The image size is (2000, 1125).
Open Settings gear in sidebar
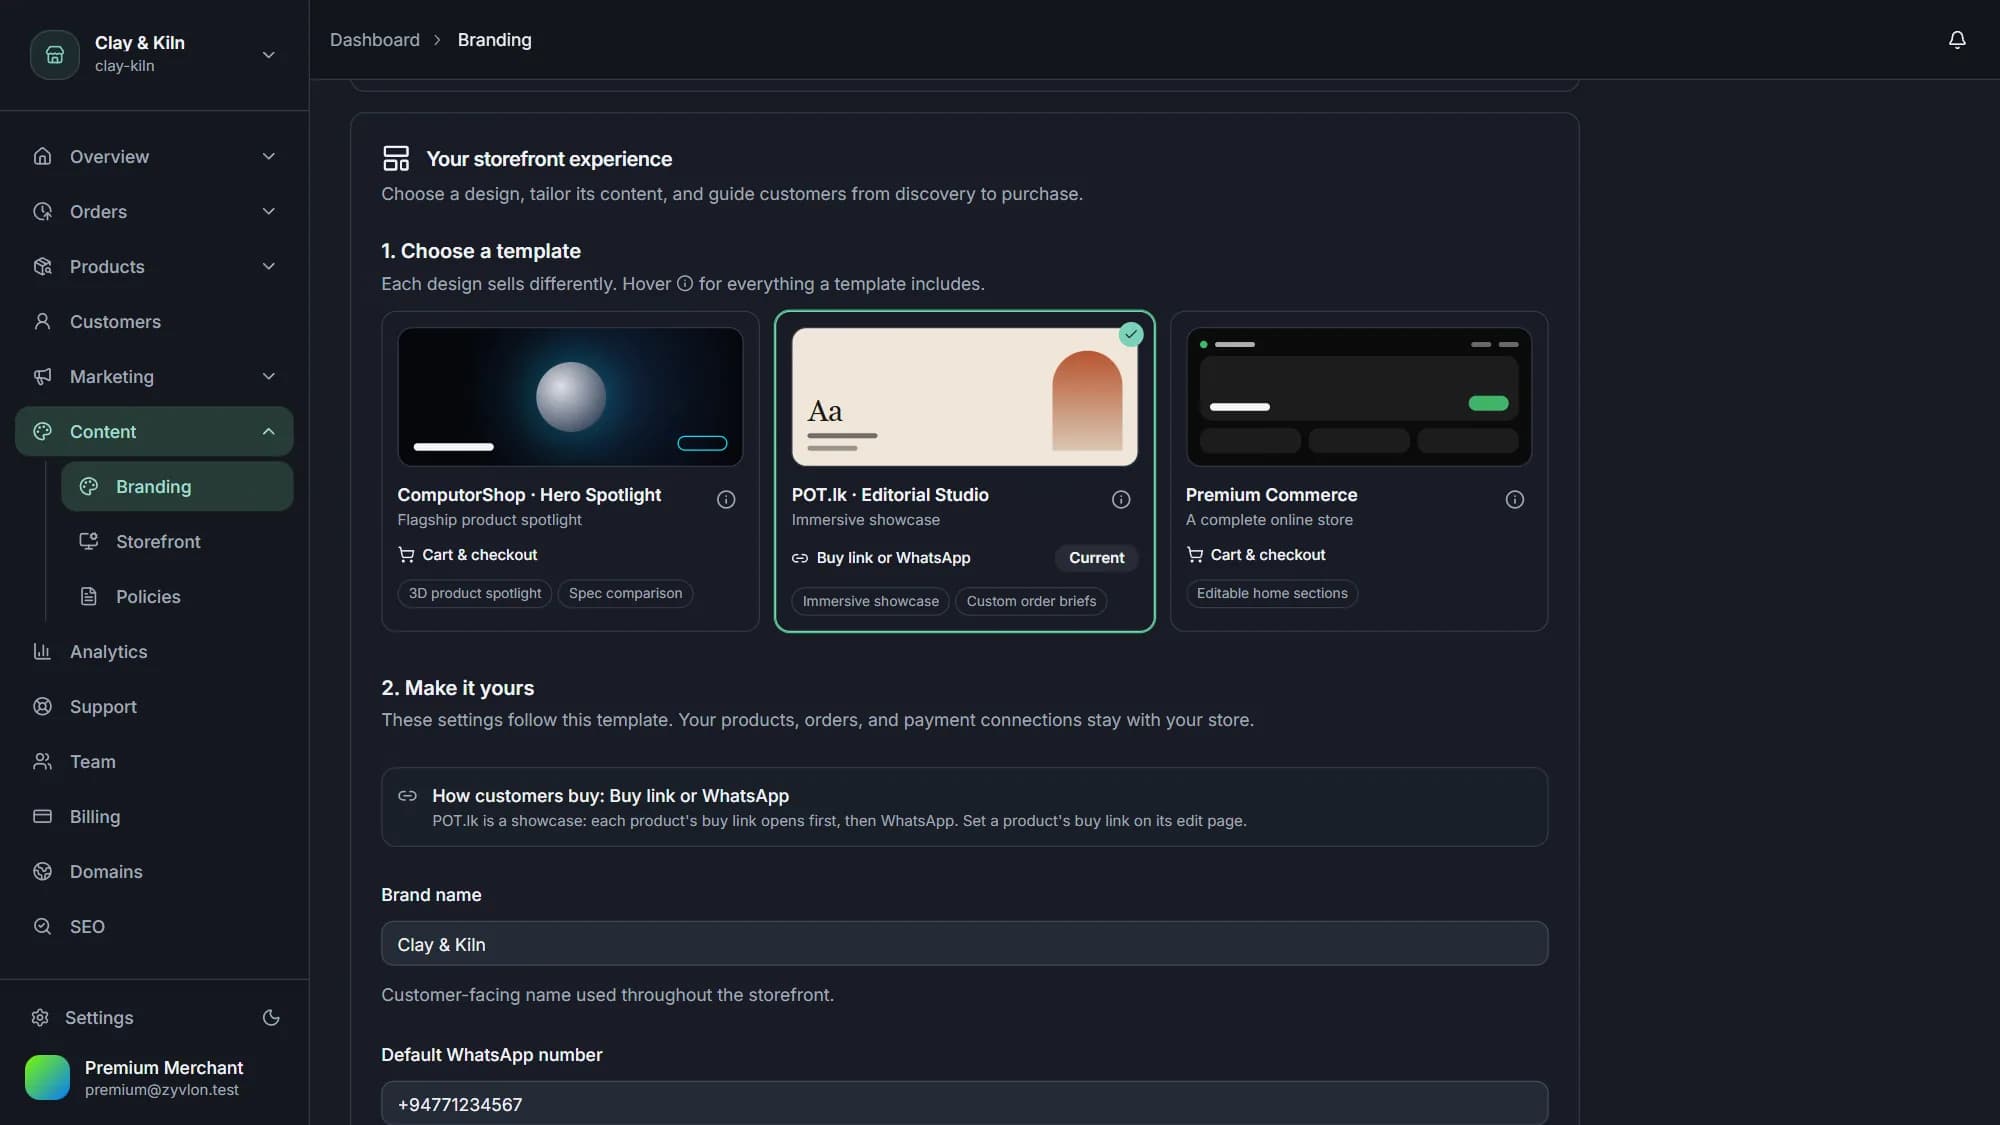click(40, 1018)
